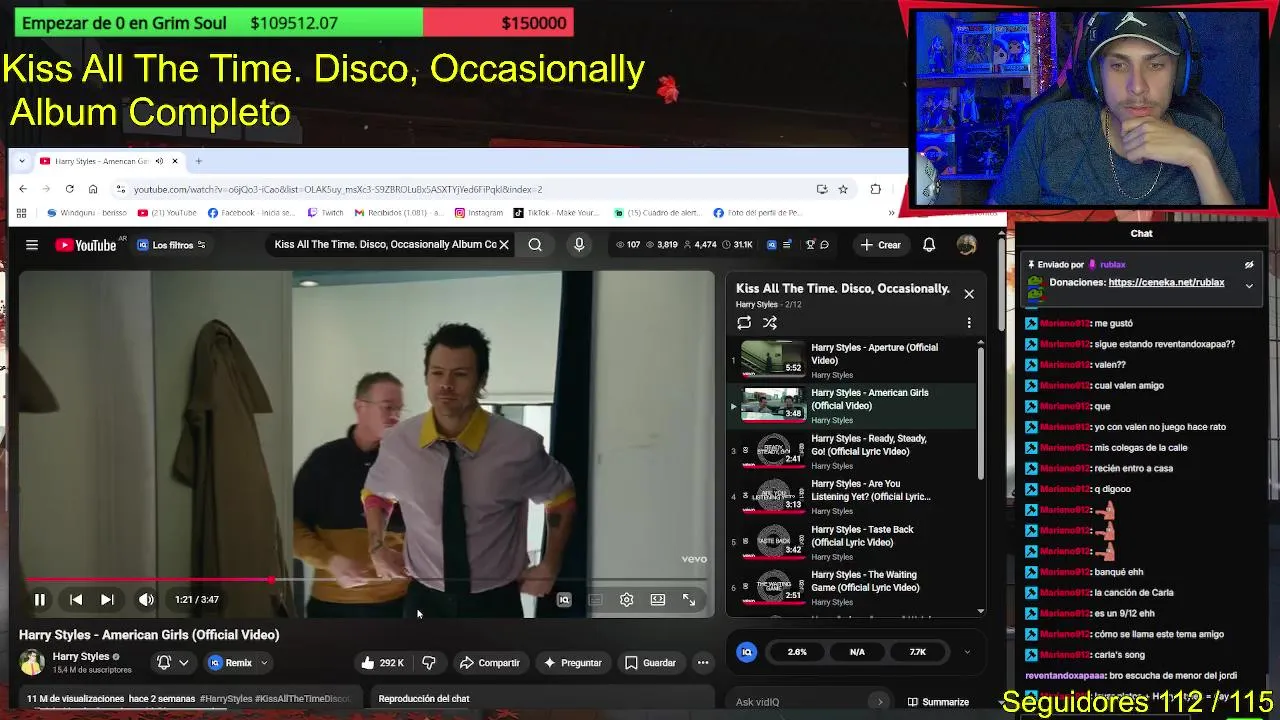
Task: Close Harry Styles browser tab
Action: tap(175, 161)
